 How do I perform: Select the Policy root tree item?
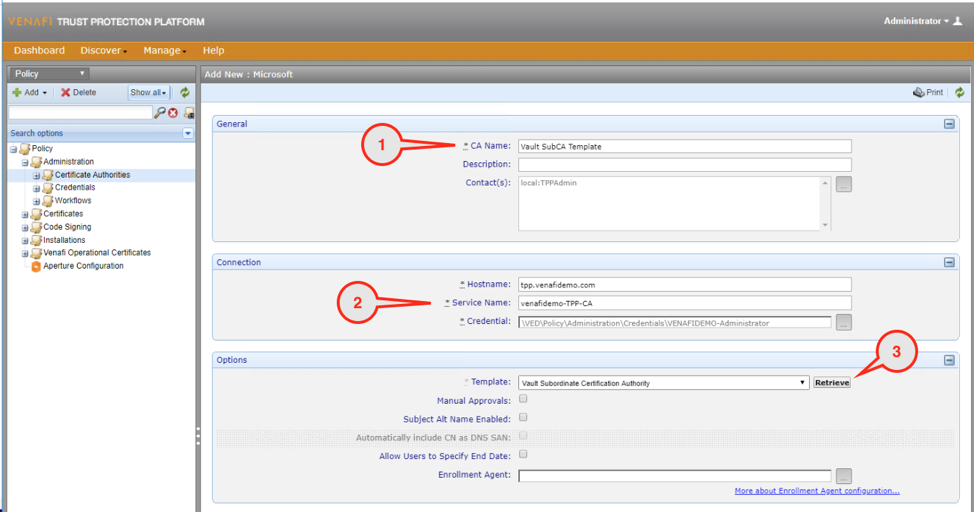[42, 149]
